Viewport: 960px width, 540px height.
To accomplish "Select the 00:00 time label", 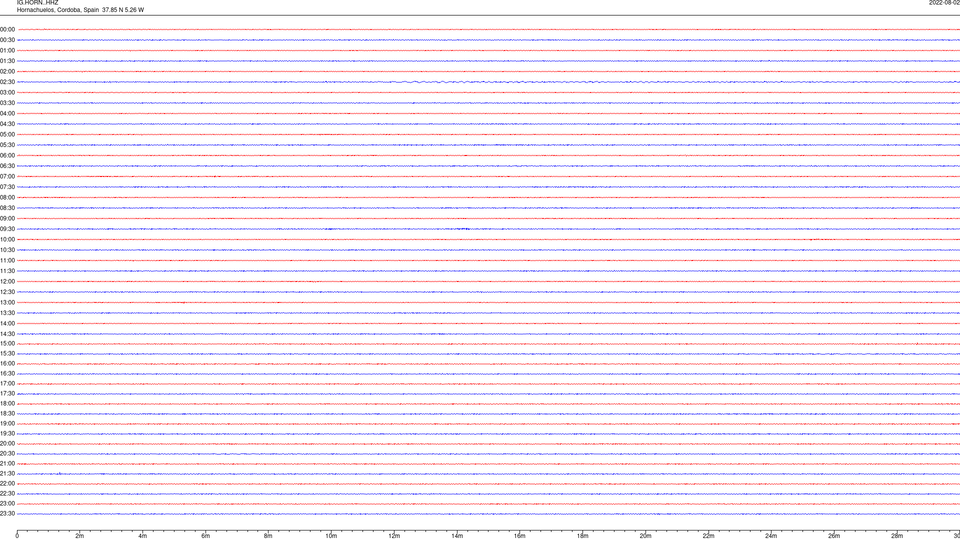I will pos(7,29).
